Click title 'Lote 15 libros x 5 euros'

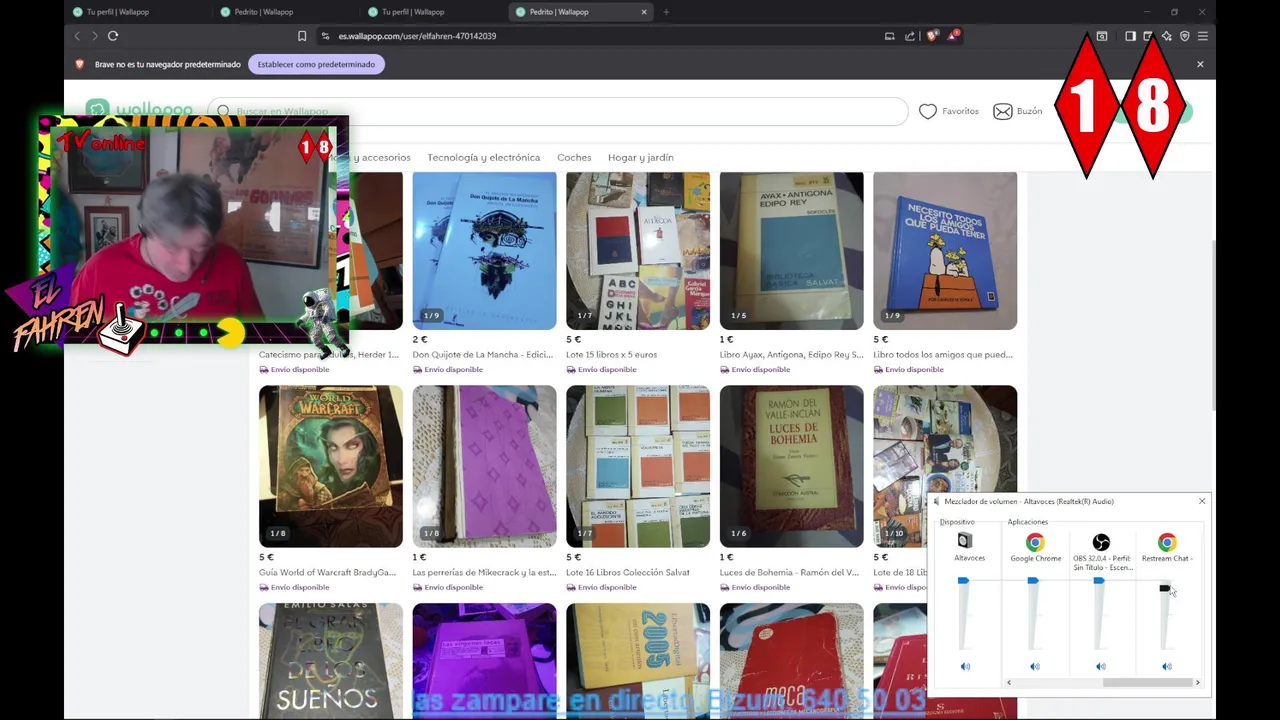(x=611, y=354)
